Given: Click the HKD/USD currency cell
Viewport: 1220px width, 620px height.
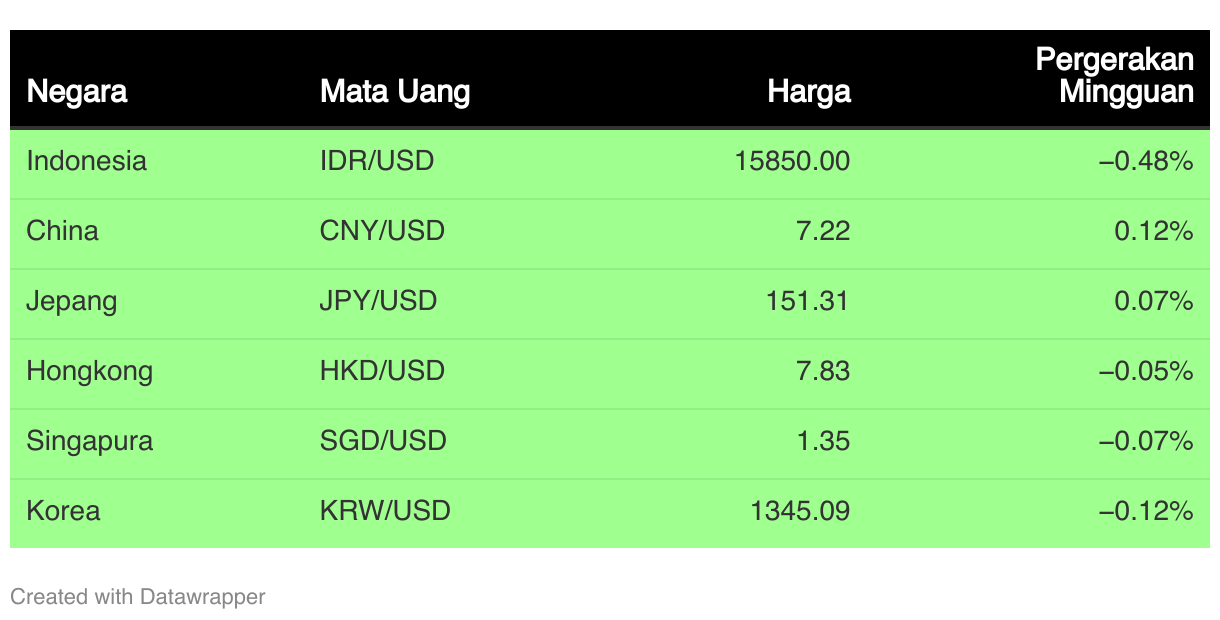Looking at the screenshot, I should (x=382, y=371).
